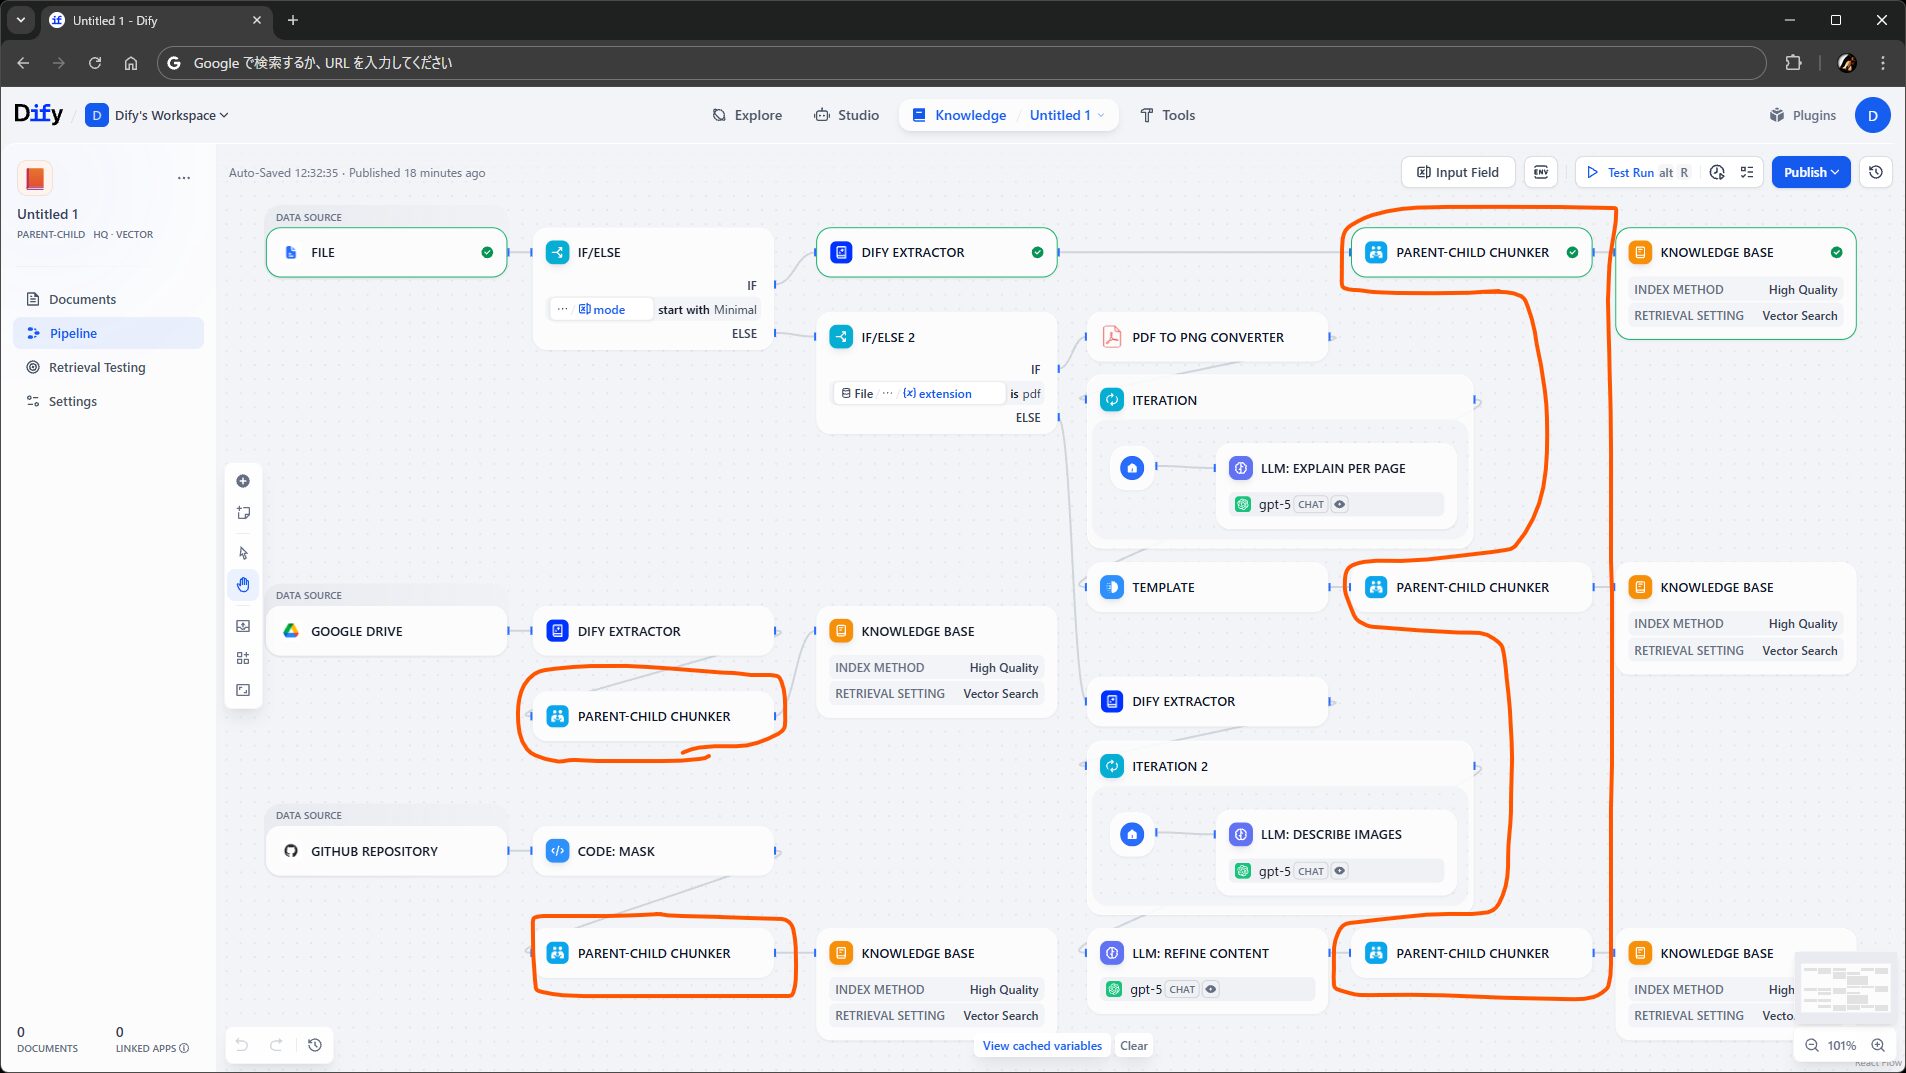Open version history icon next to Publish
Screen dimensions: 1906x1073
pos(1876,172)
